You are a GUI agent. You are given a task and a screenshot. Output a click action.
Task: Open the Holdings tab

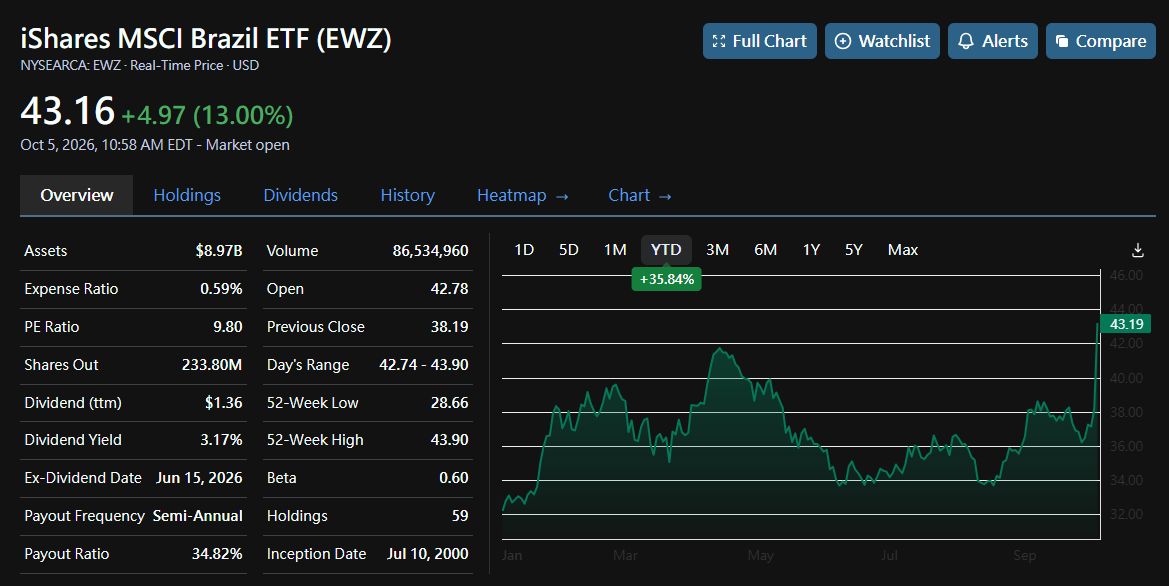pos(187,195)
